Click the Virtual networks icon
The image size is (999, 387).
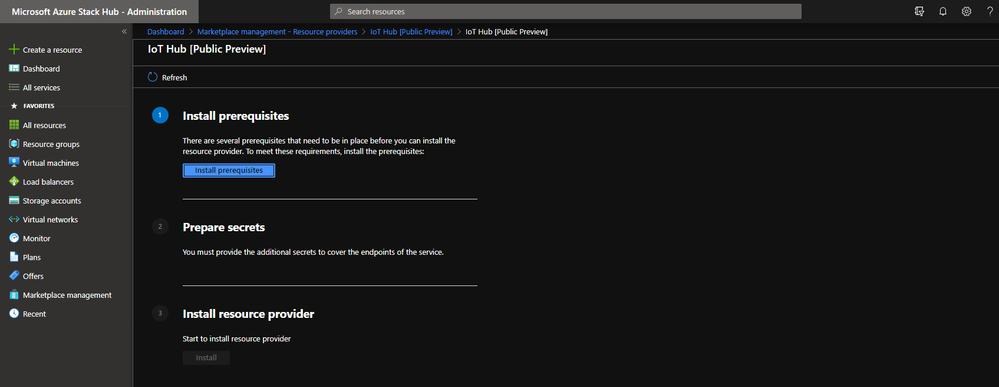[x=14, y=219]
